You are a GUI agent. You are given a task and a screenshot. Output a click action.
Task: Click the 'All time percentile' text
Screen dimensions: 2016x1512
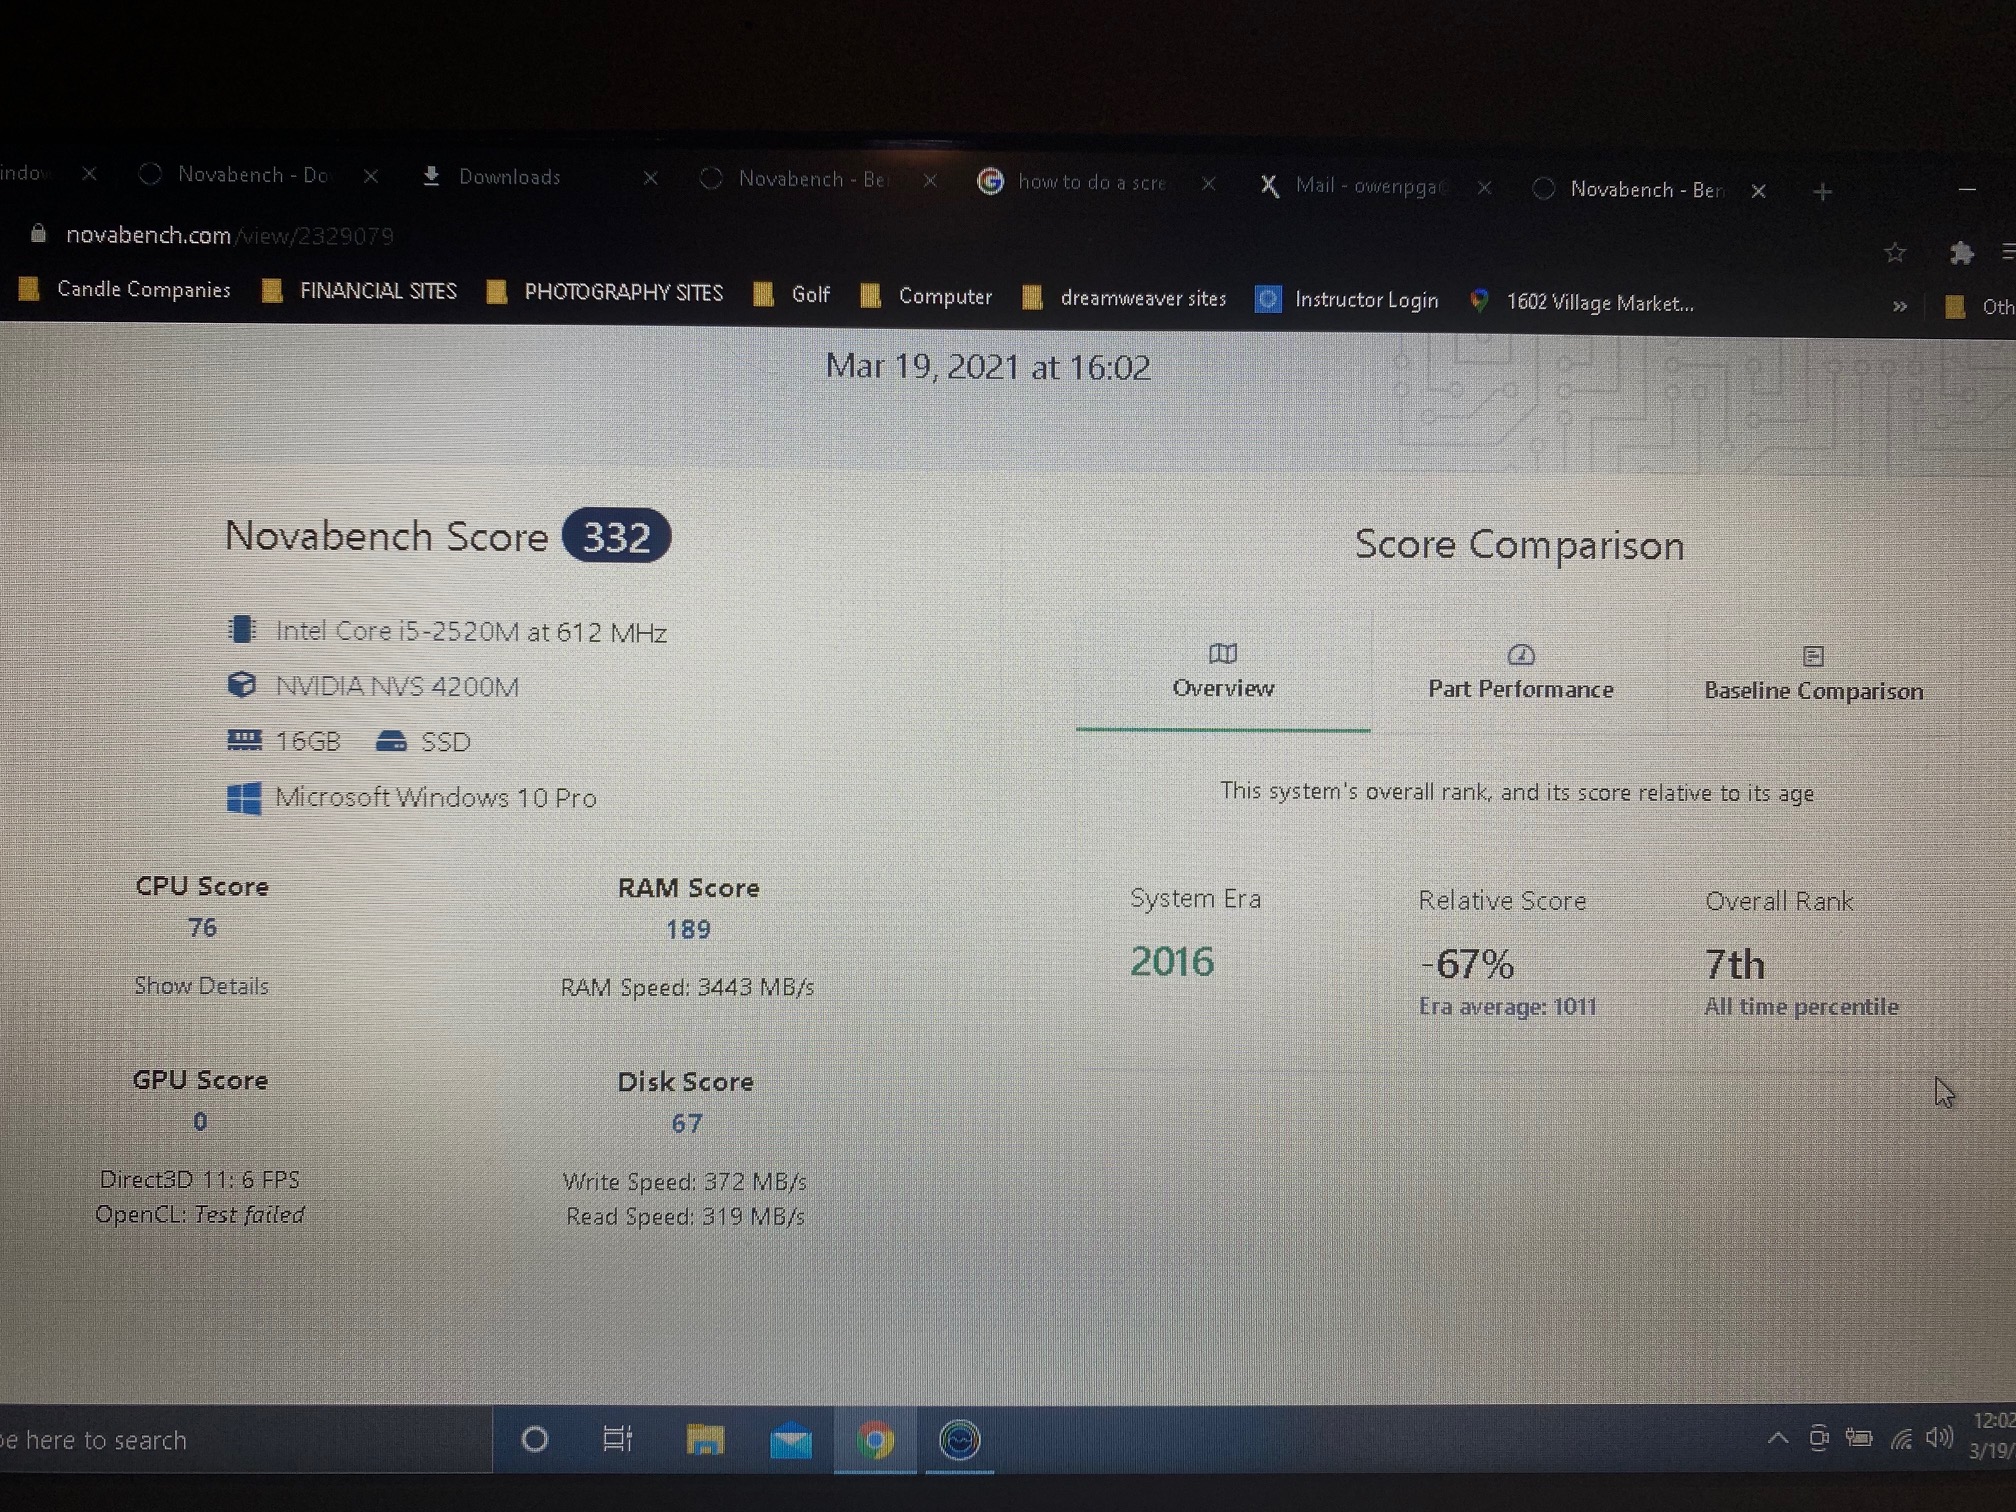point(1801,1006)
